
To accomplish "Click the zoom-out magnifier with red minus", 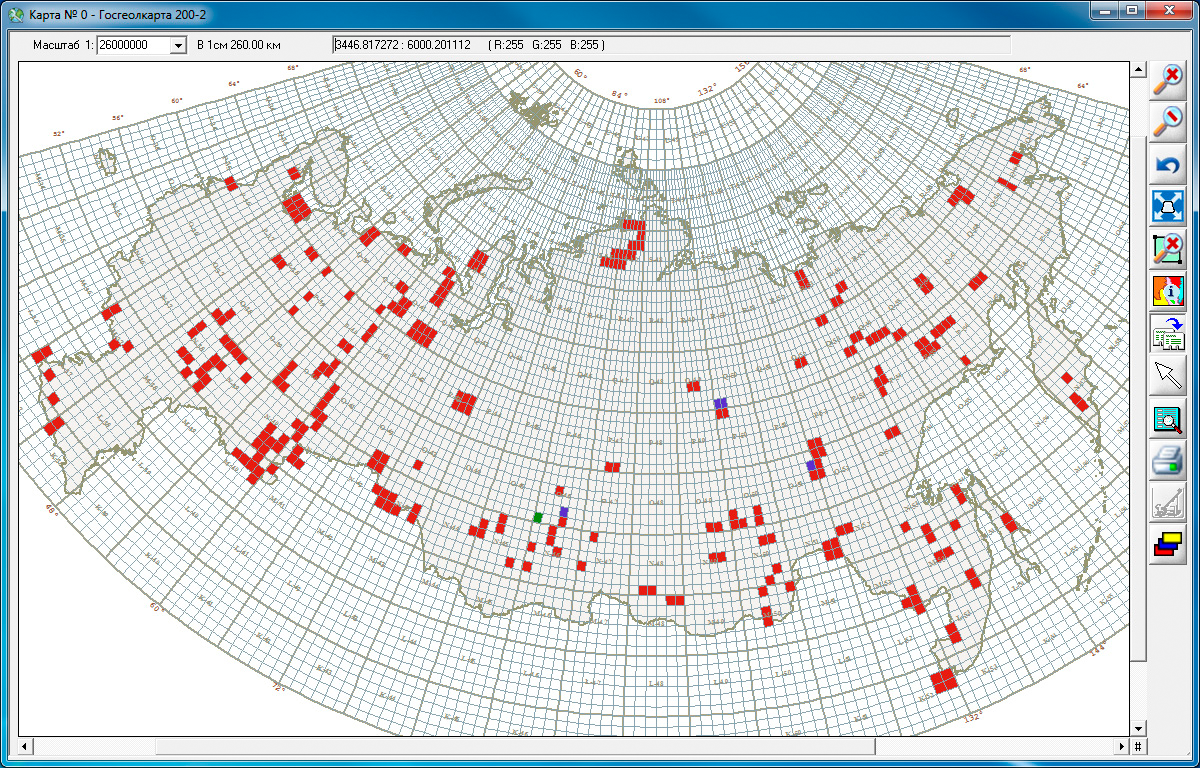I will tap(1167, 122).
